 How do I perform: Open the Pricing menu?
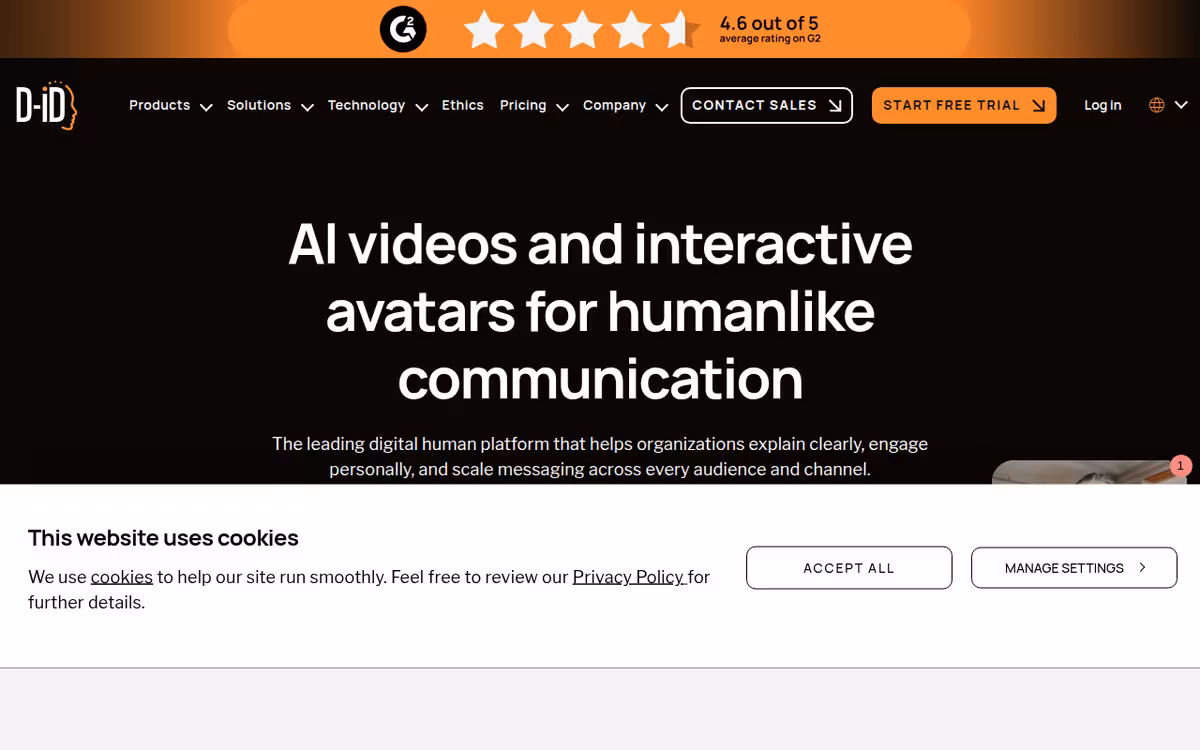tap(523, 105)
